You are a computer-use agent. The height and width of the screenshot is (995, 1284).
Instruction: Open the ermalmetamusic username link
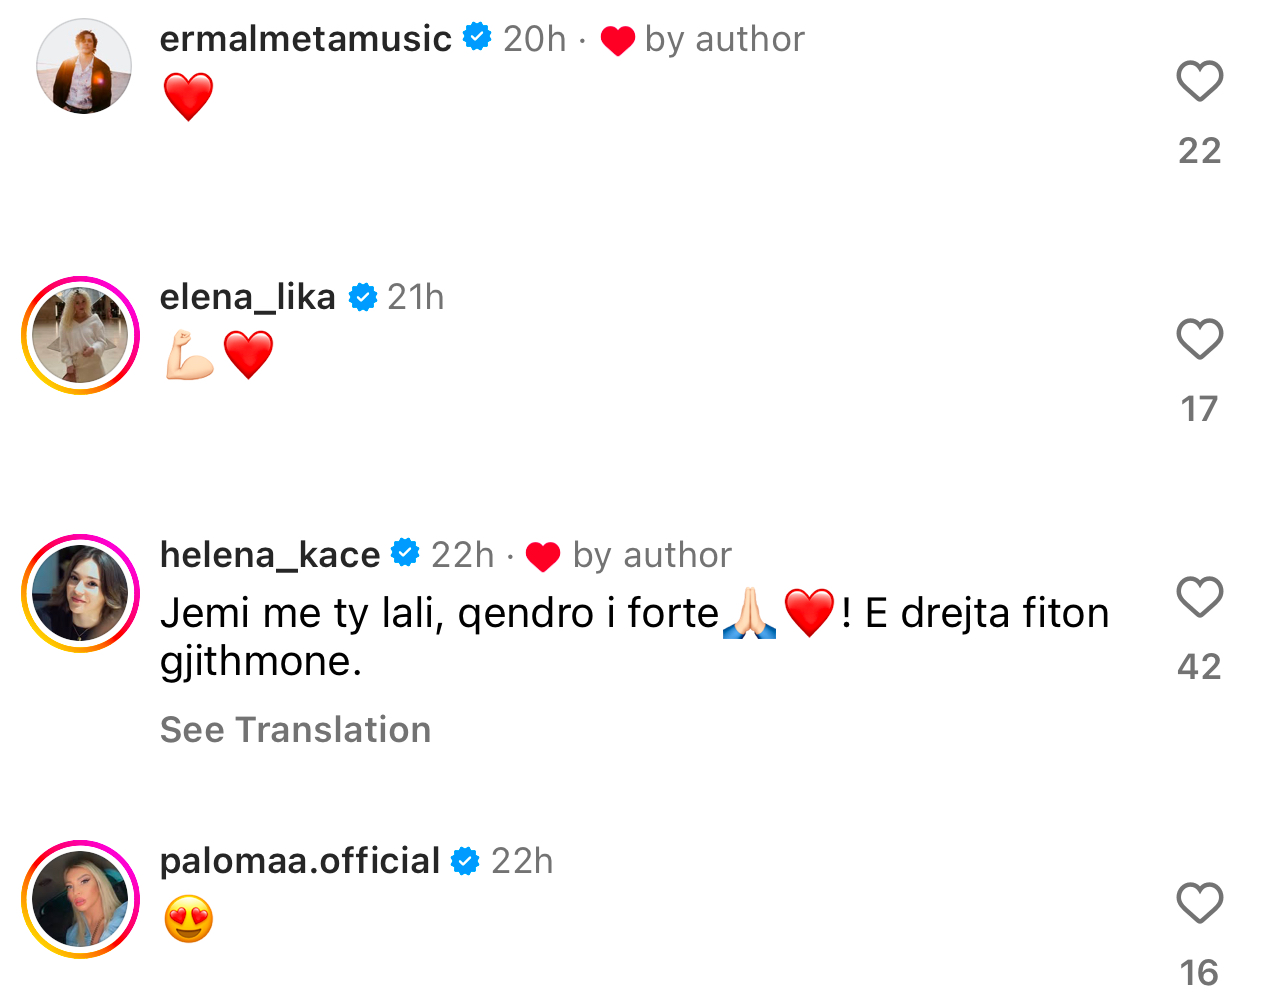coord(305,39)
